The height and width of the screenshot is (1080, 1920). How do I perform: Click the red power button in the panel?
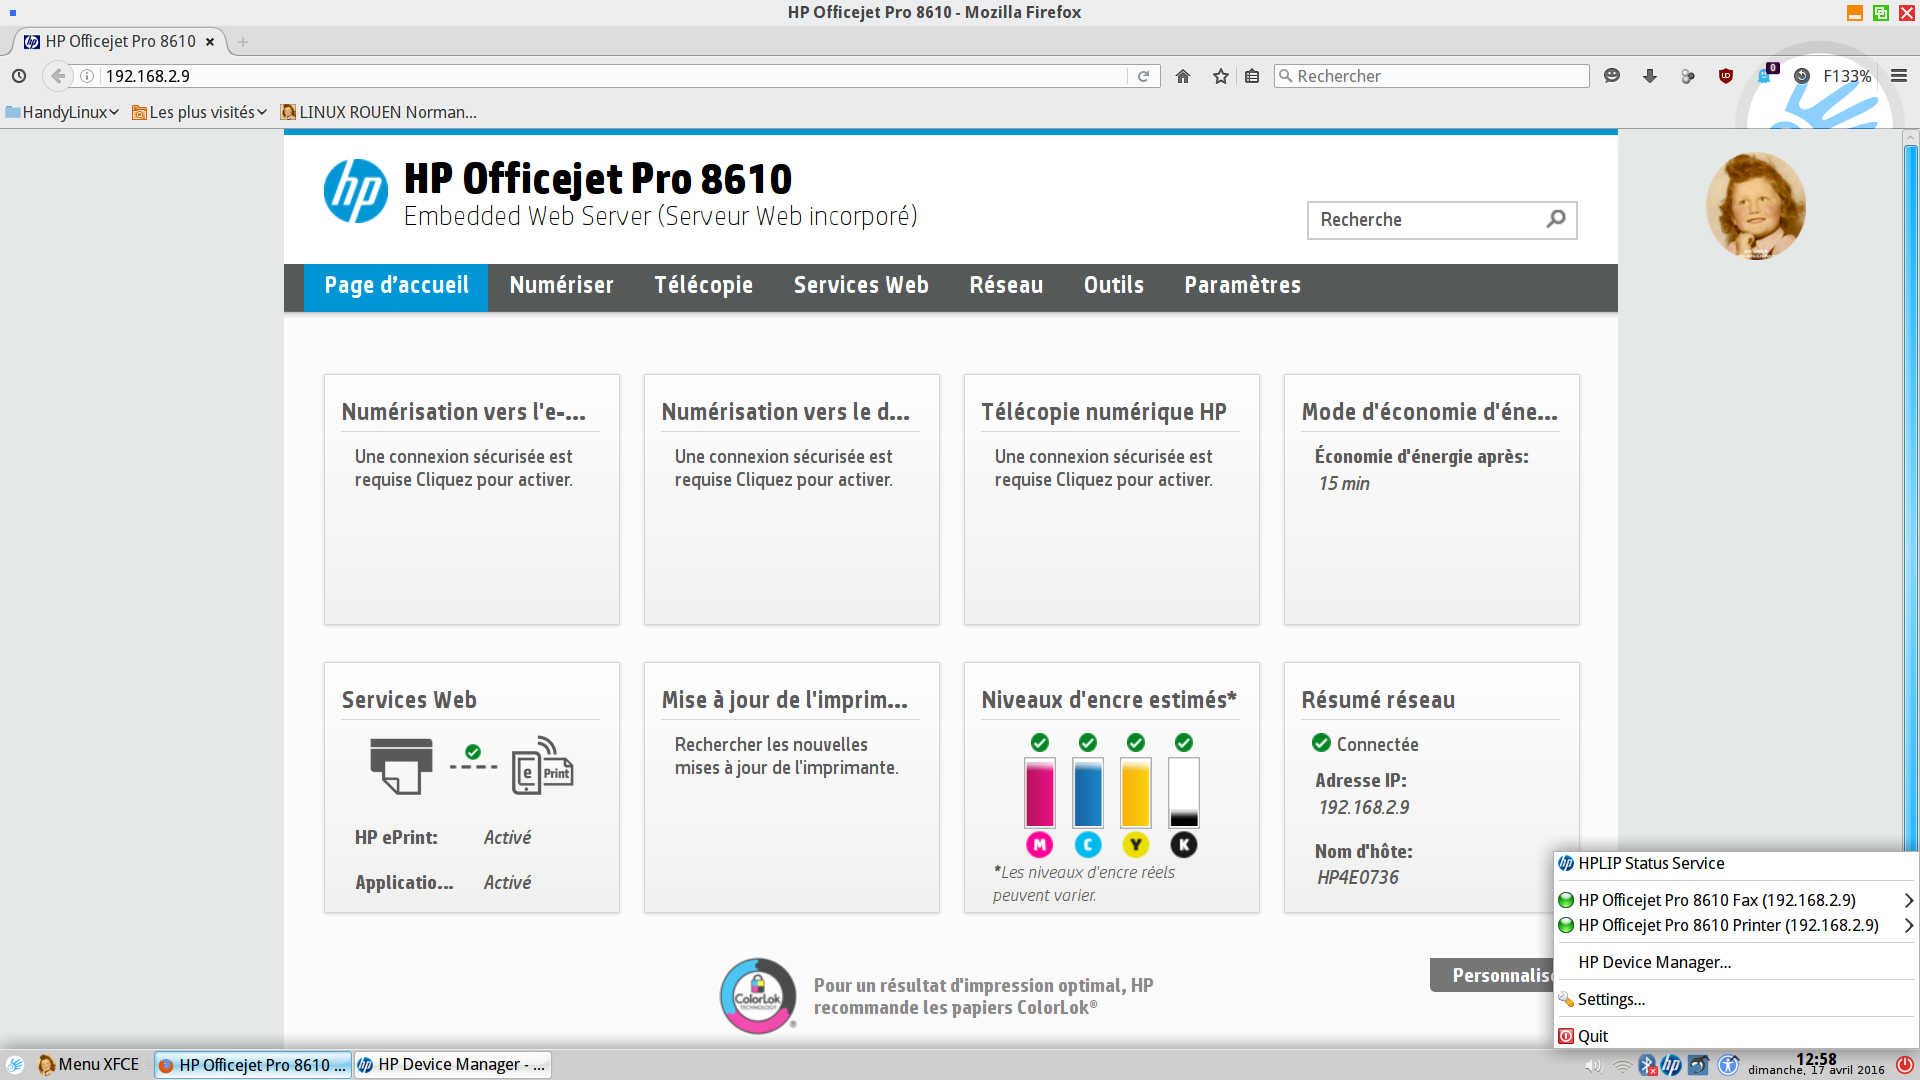pos(1904,1066)
